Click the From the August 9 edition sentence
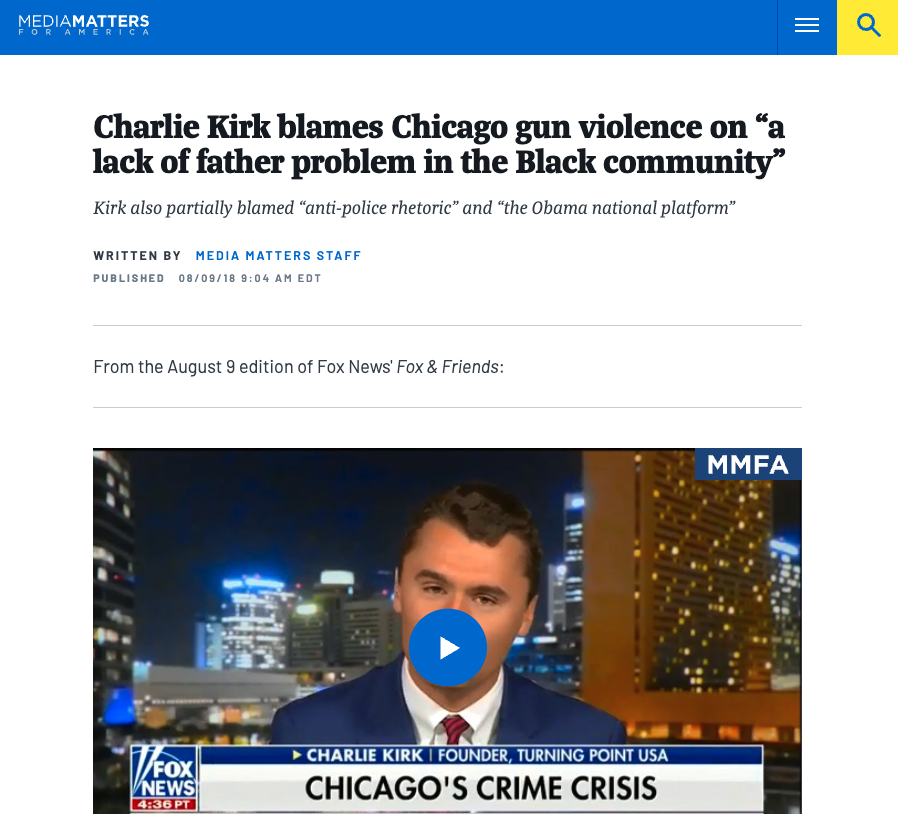Screen dimensions: 898x814 [298, 367]
